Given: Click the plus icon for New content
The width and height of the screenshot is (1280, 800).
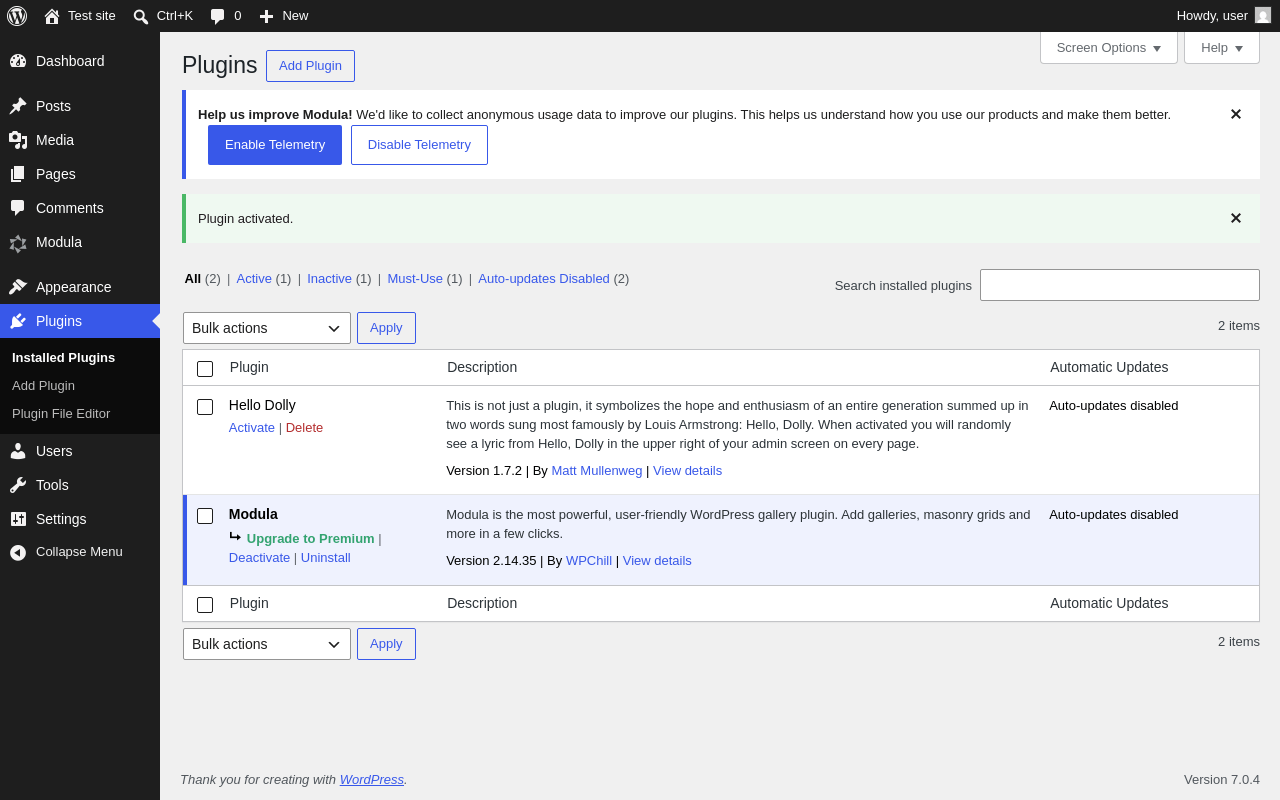Looking at the screenshot, I should [266, 16].
